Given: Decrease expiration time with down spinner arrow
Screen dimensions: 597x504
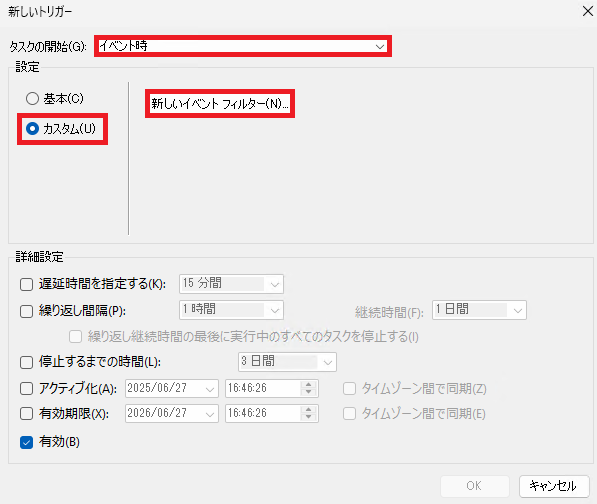Looking at the screenshot, I should coord(309,417).
